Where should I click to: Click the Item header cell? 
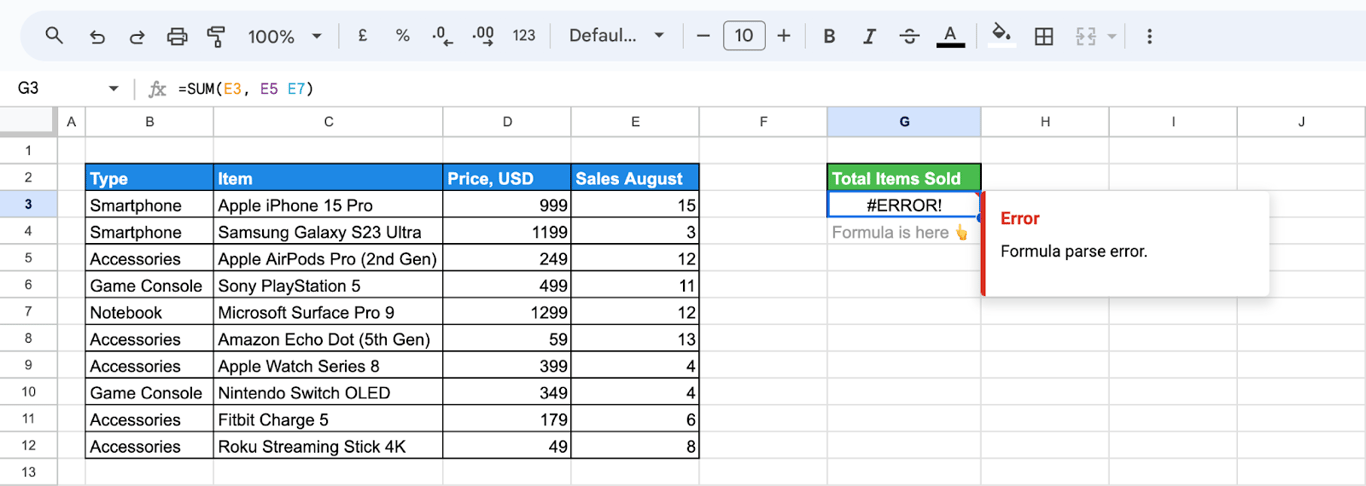(328, 178)
